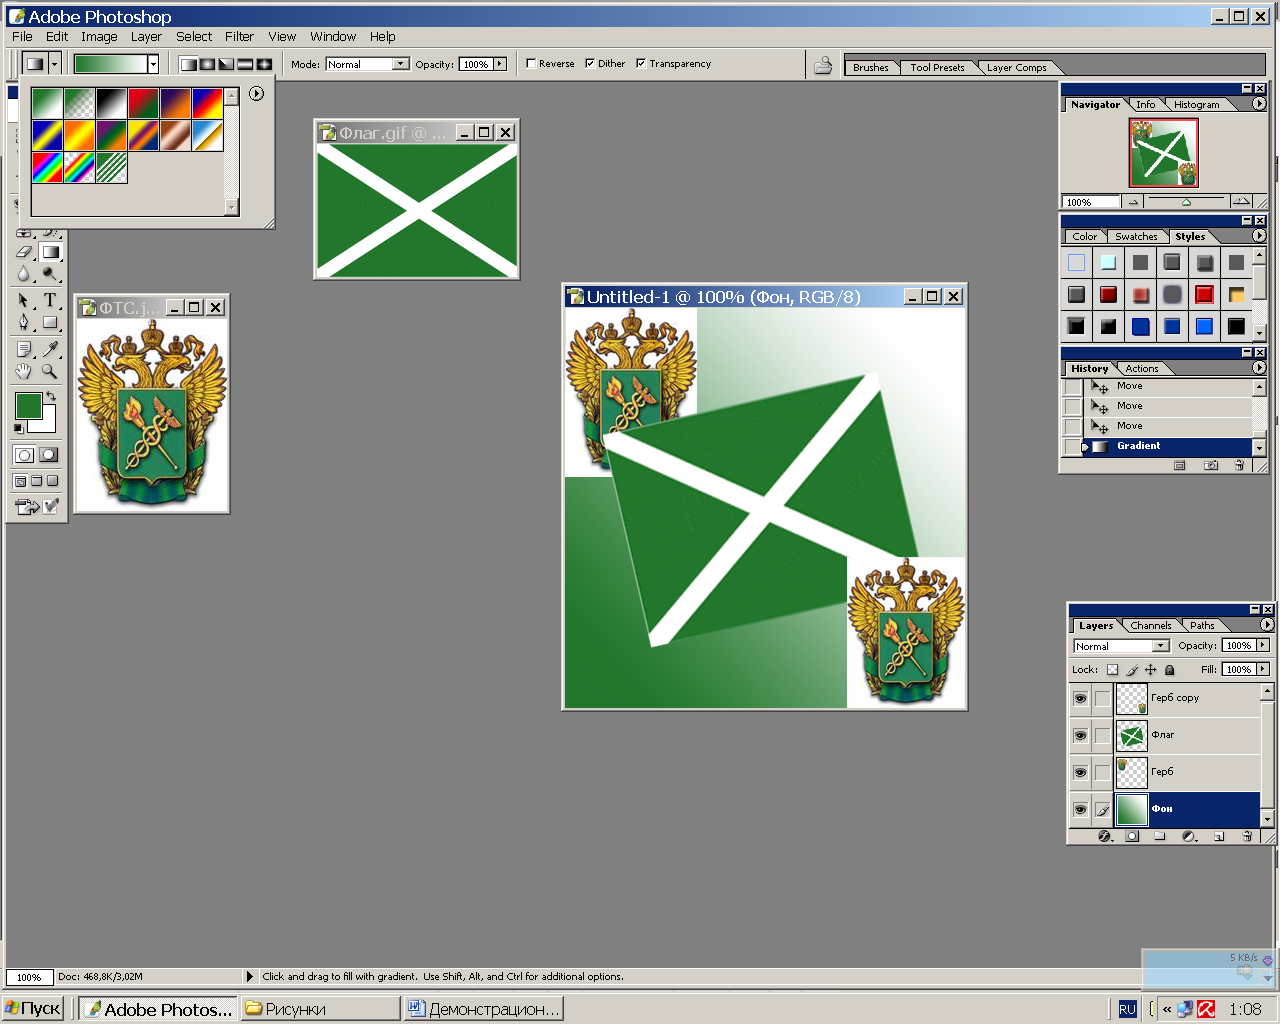Open gradient picker flyout menu arrow
Screen dimensions: 1280x1024
pyautogui.click(x=257, y=93)
